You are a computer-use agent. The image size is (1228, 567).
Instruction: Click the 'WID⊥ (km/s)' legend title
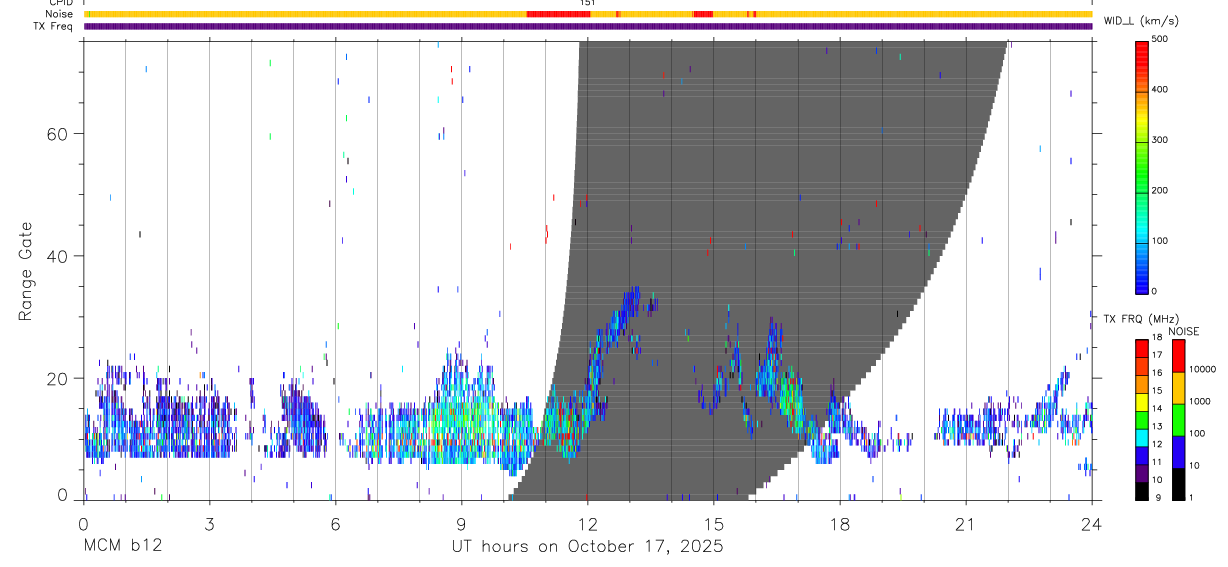point(1141,20)
